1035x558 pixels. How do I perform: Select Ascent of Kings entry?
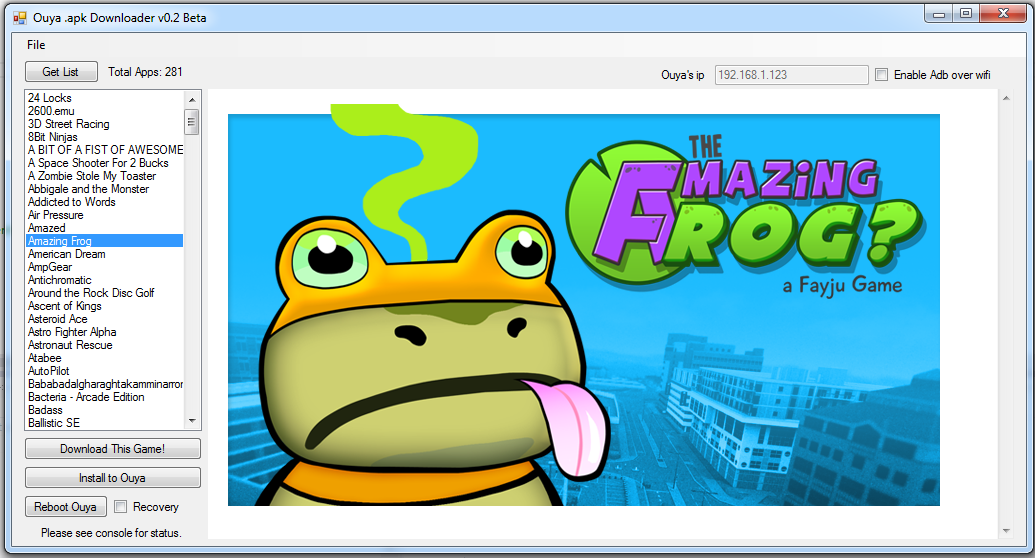tap(104, 306)
